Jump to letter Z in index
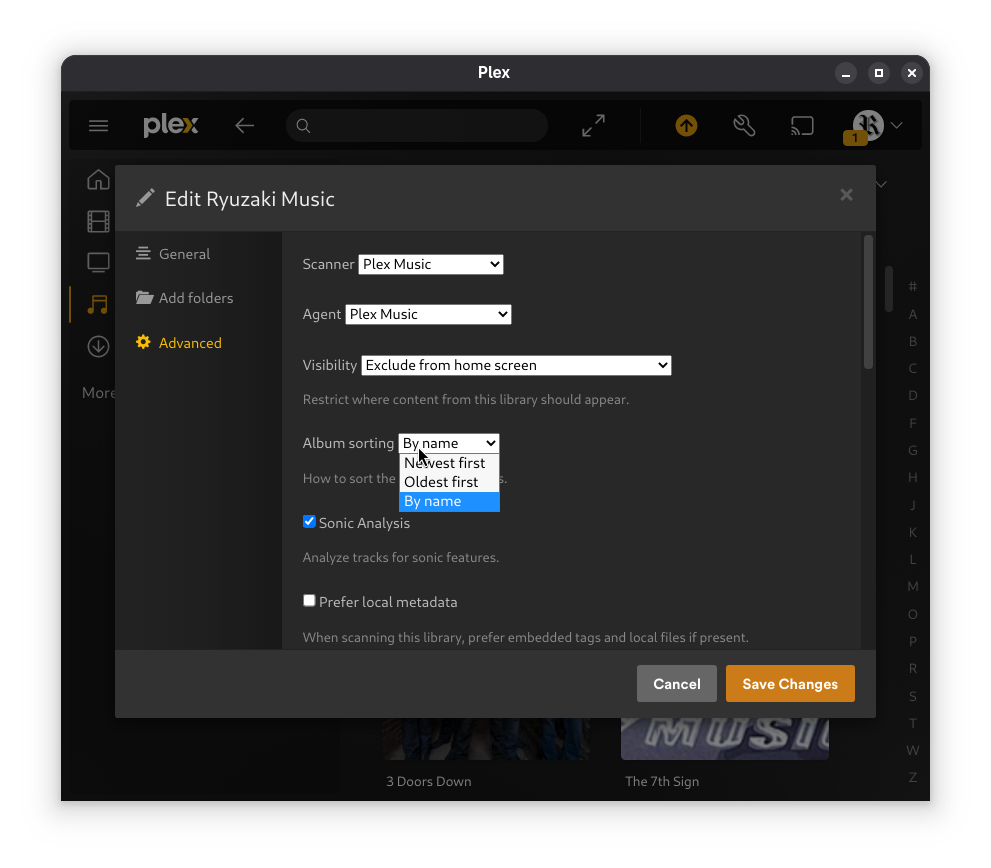991x868 pixels. pyautogui.click(x=913, y=778)
